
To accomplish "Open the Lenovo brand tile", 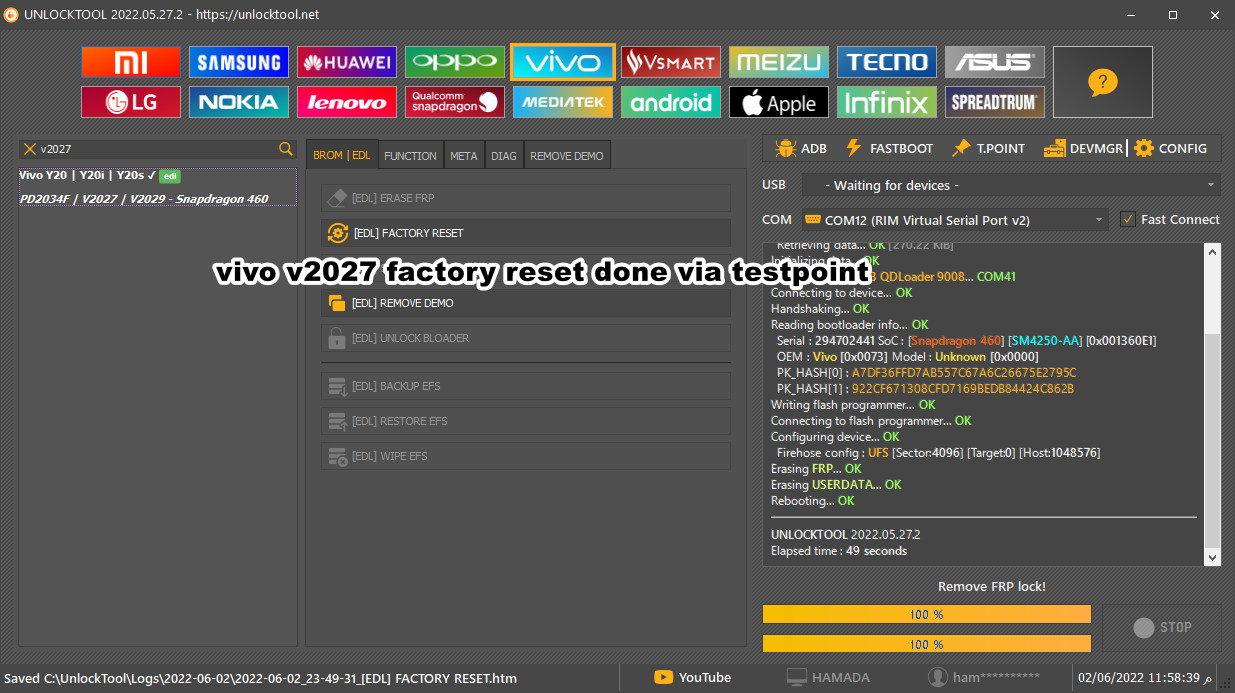I will pos(347,102).
